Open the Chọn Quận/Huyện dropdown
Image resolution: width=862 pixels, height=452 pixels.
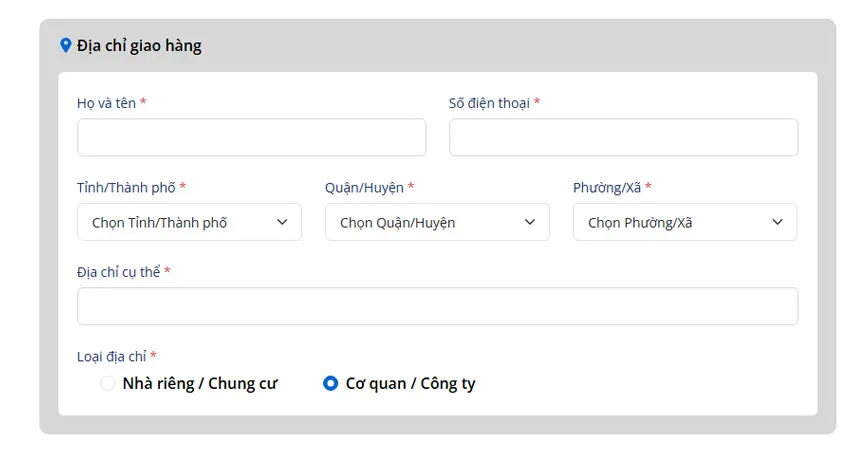click(437, 222)
